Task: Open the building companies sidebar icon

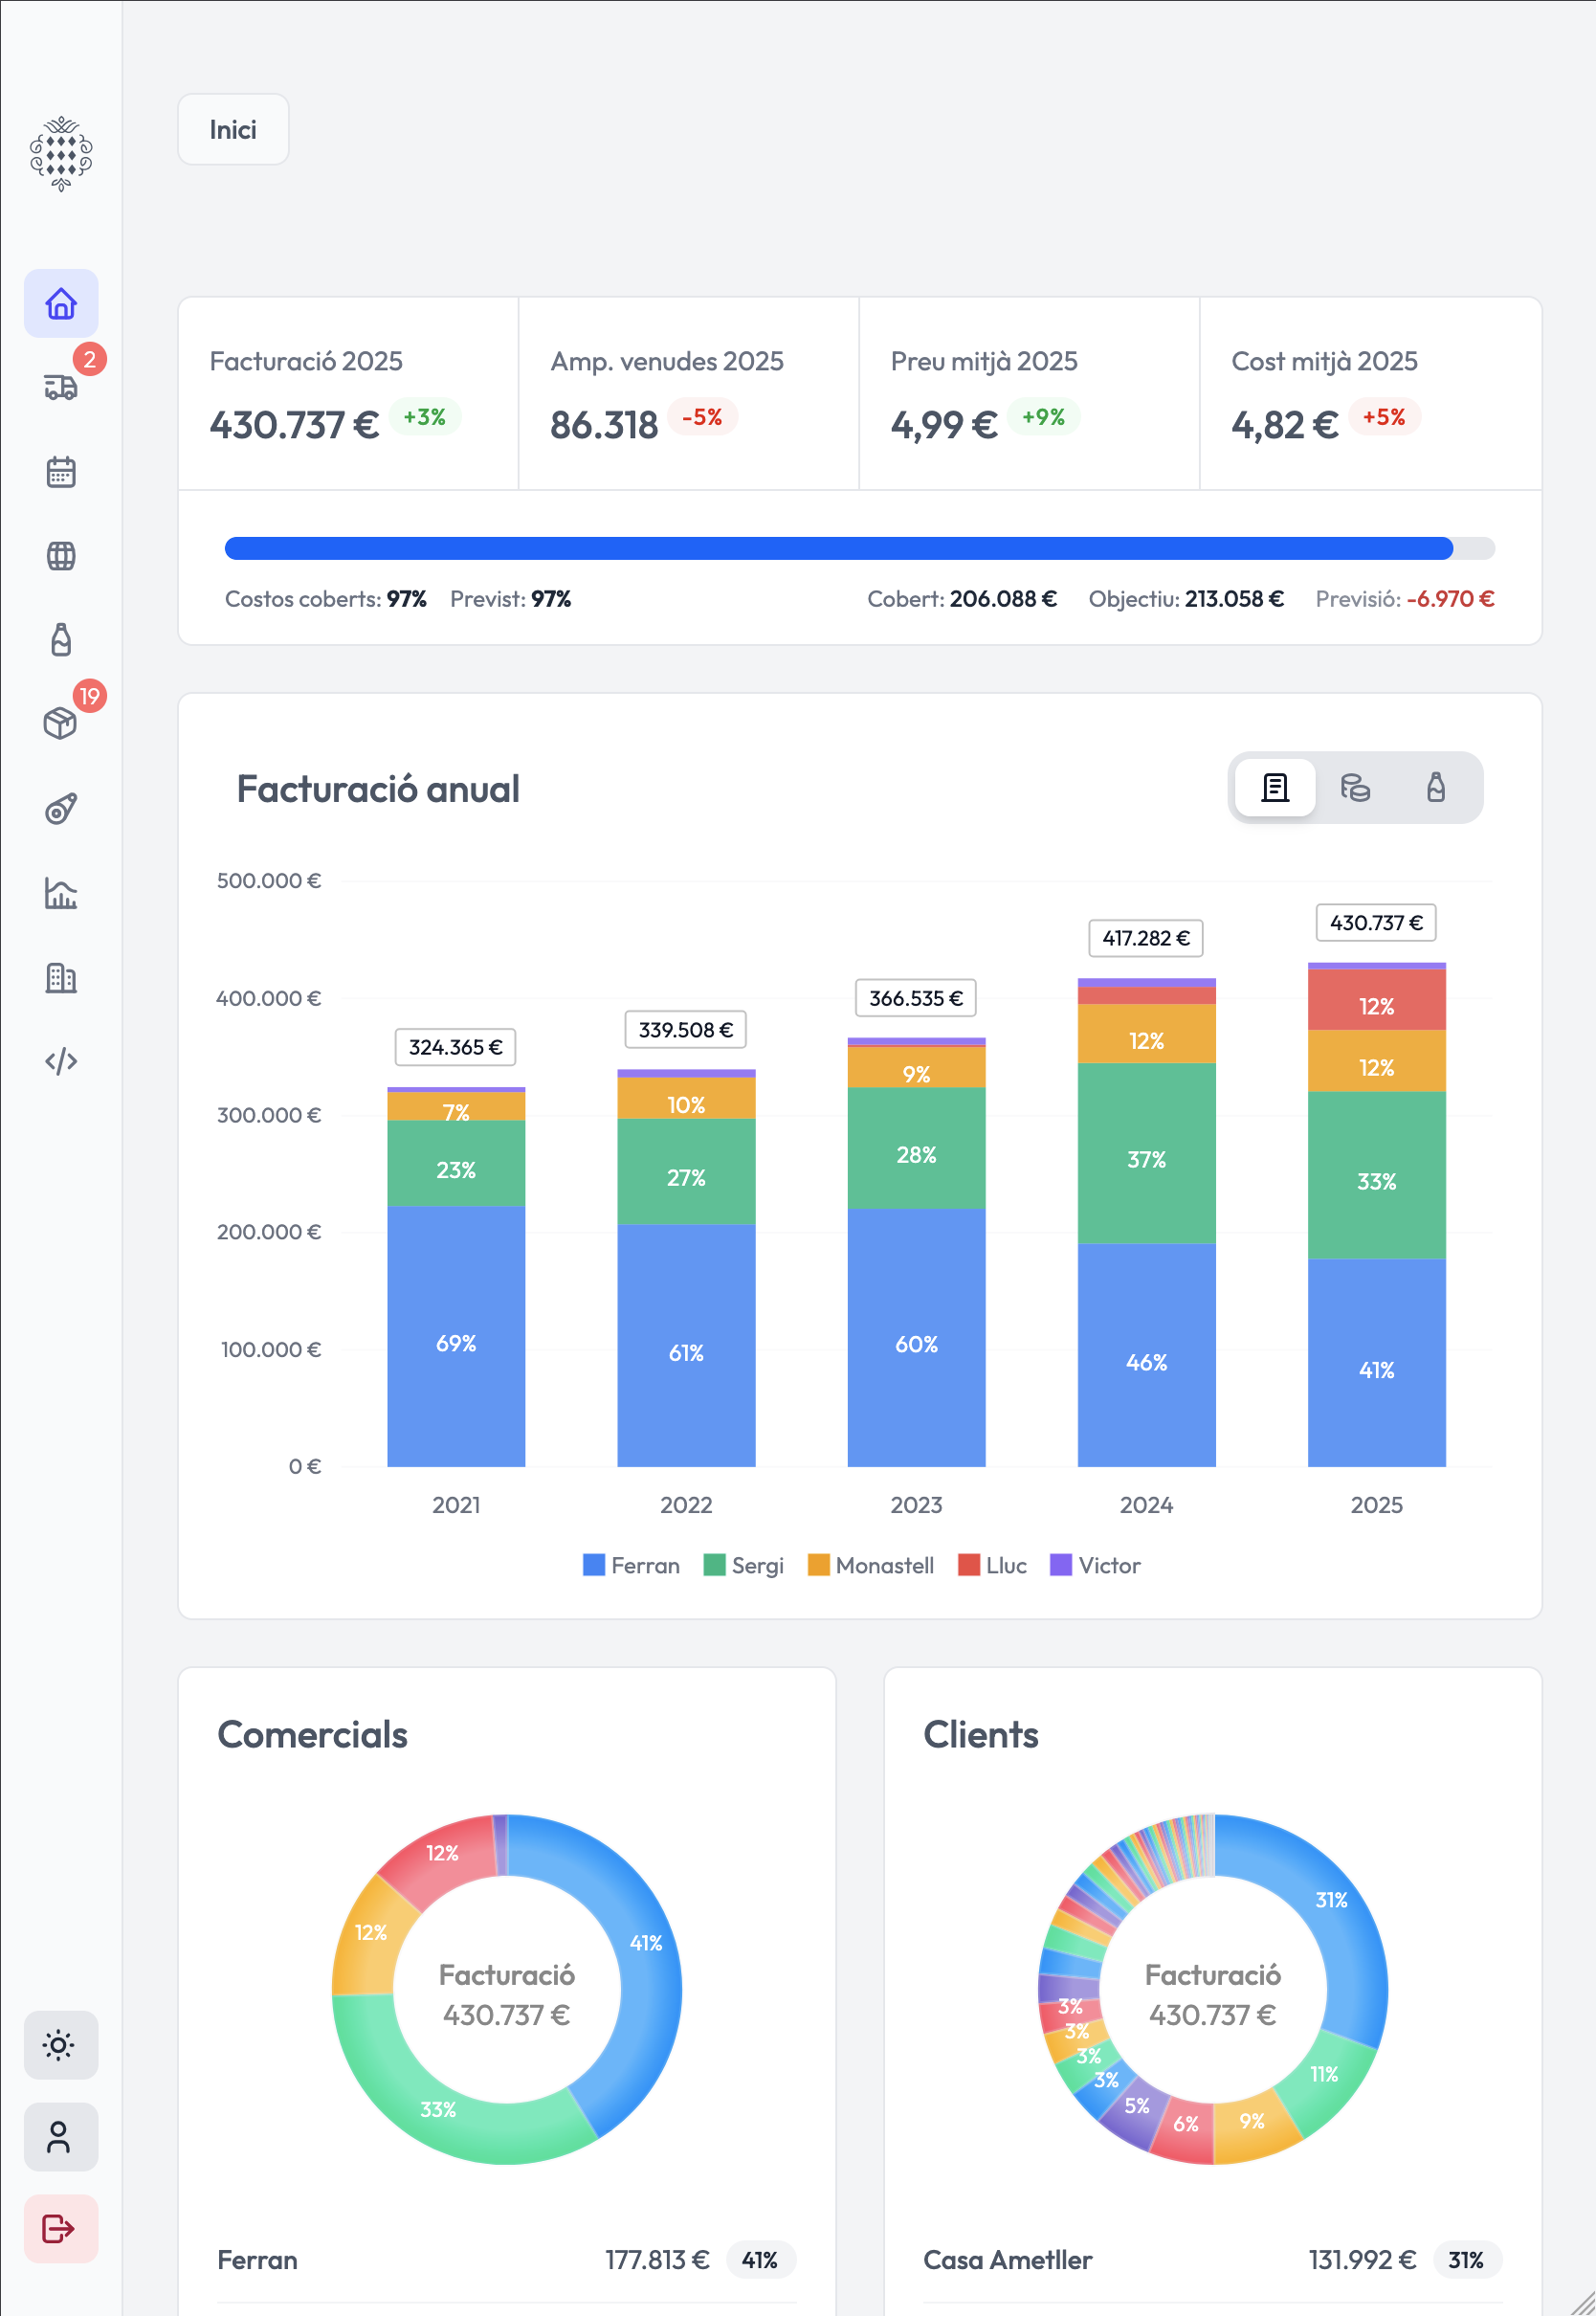Action: (61, 977)
